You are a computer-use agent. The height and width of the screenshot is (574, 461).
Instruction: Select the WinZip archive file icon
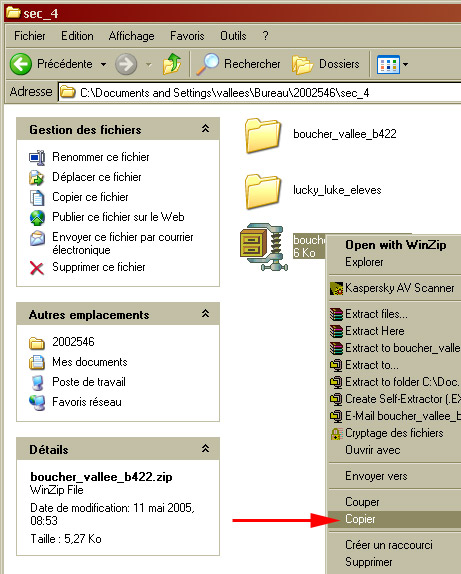[x=264, y=247]
